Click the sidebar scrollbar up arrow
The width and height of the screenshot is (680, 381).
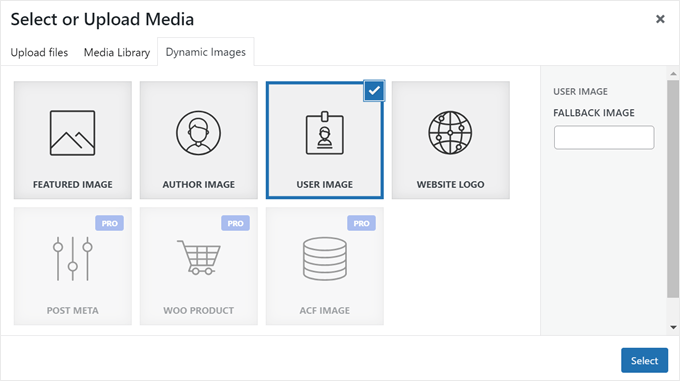pos(673,73)
